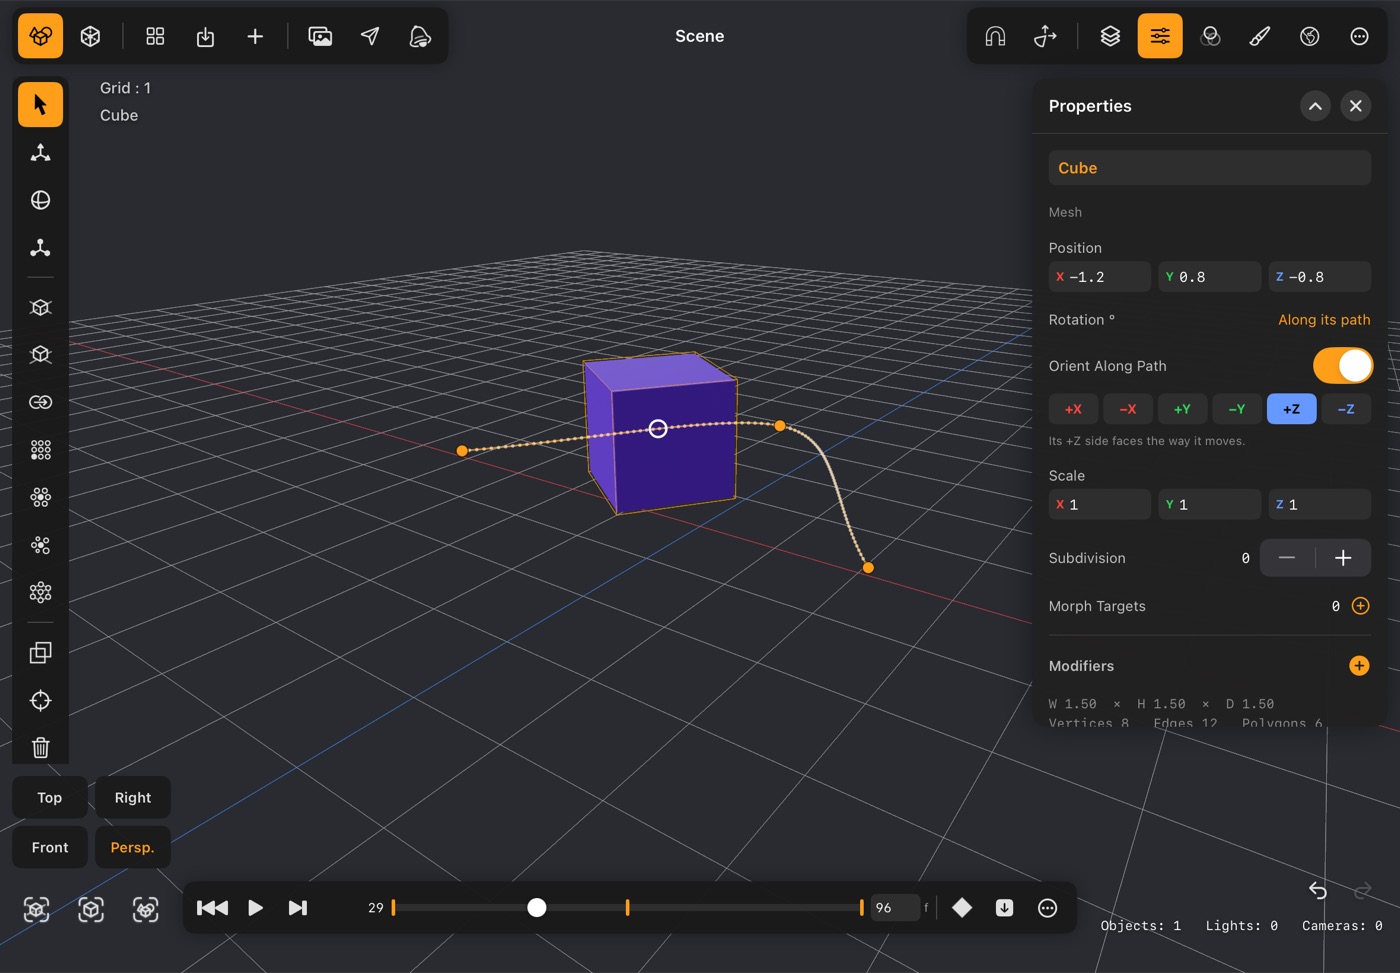Toggle the Orient Along Path switch
1400x973 pixels.
[1343, 366]
